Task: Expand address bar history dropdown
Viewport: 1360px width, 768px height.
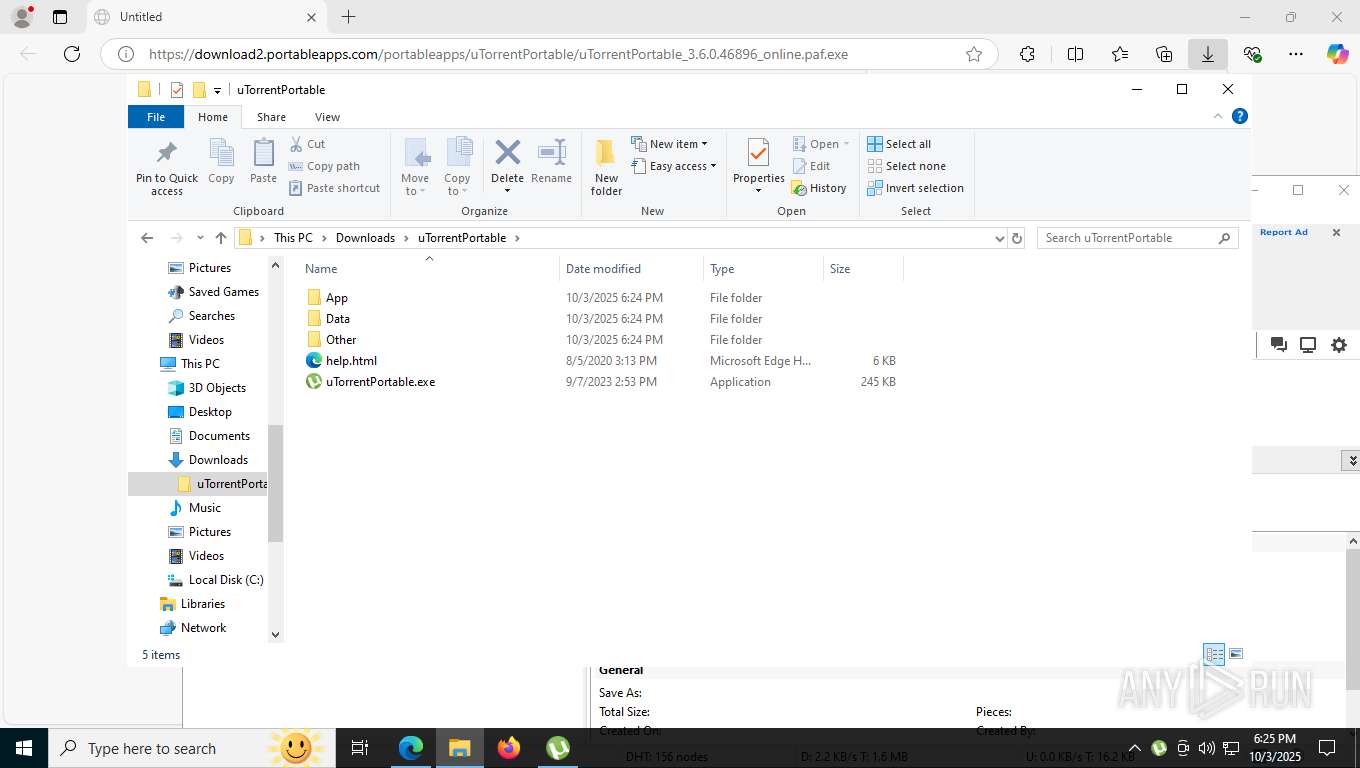Action: (999, 238)
